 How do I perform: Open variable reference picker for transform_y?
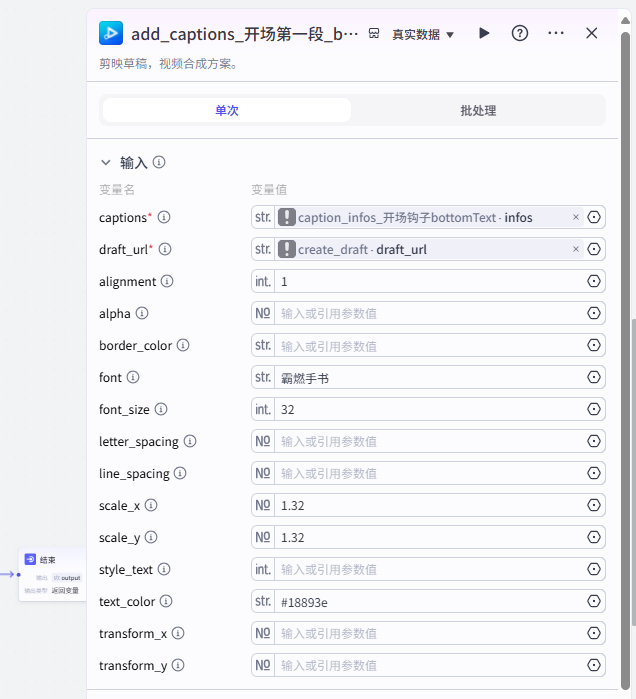(594, 665)
